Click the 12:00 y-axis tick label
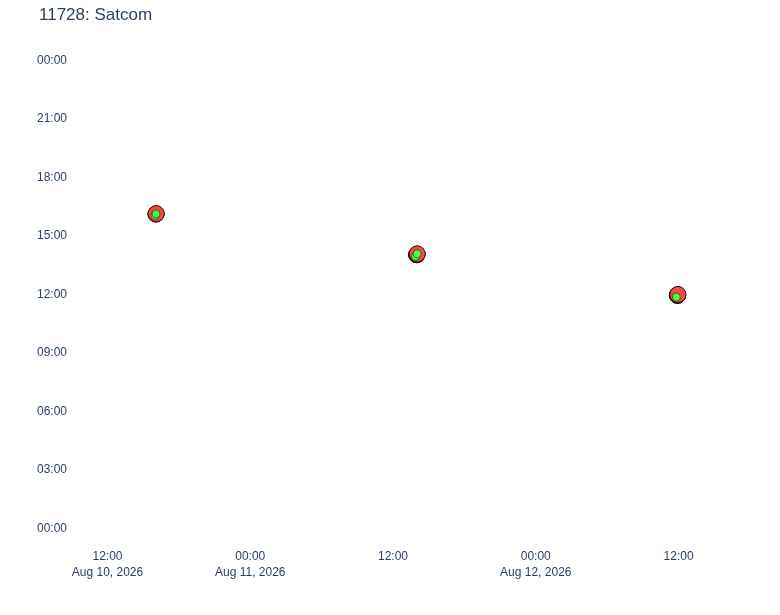Image resolution: width=780 pixels, height=615 pixels. coord(52,294)
